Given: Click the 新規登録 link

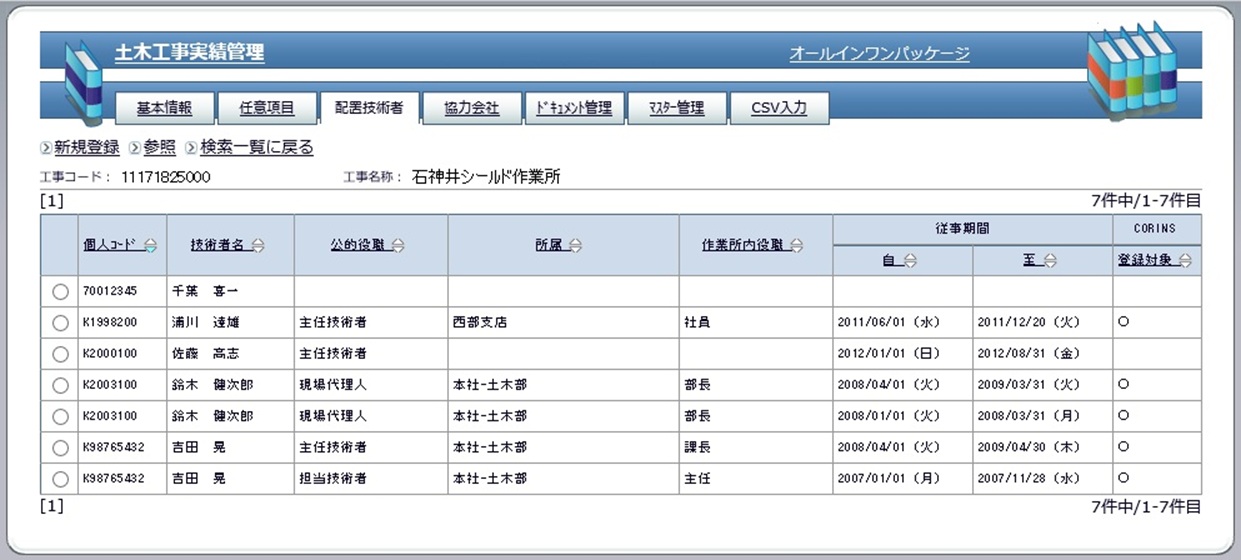Looking at the screenshot, I should (x=86, y=148).
